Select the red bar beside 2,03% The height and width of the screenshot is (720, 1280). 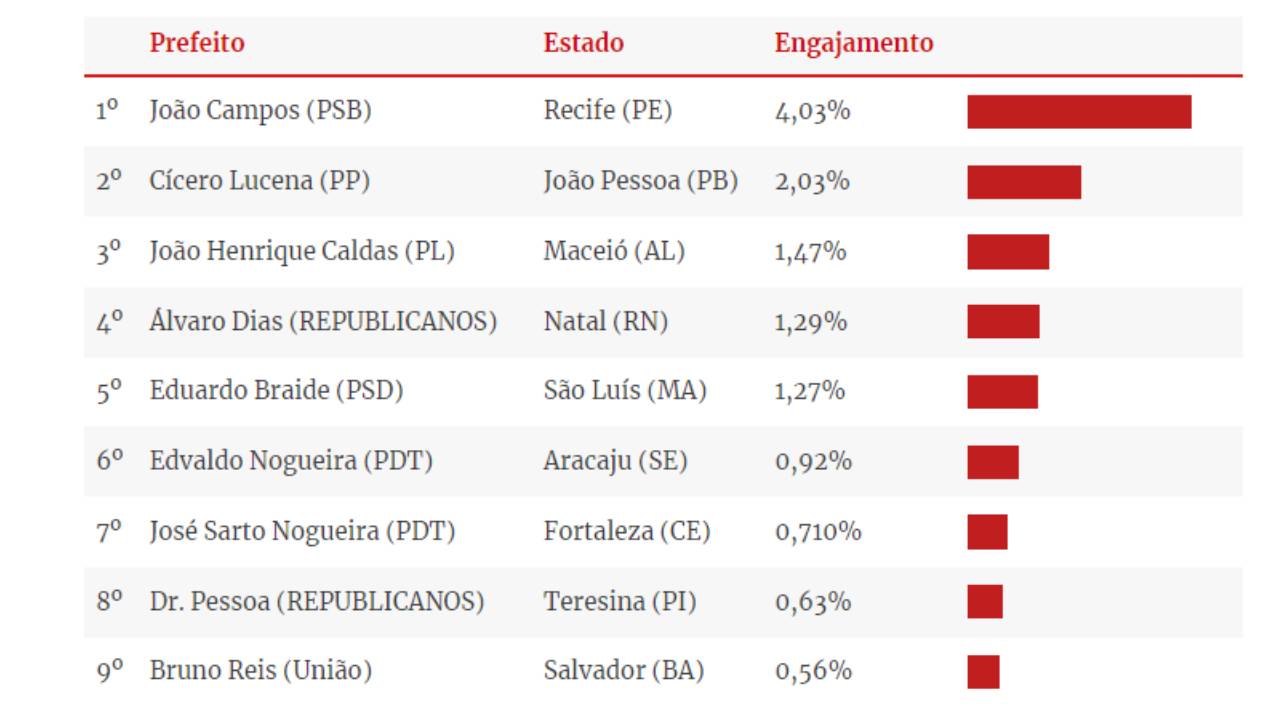[1023, 182]
